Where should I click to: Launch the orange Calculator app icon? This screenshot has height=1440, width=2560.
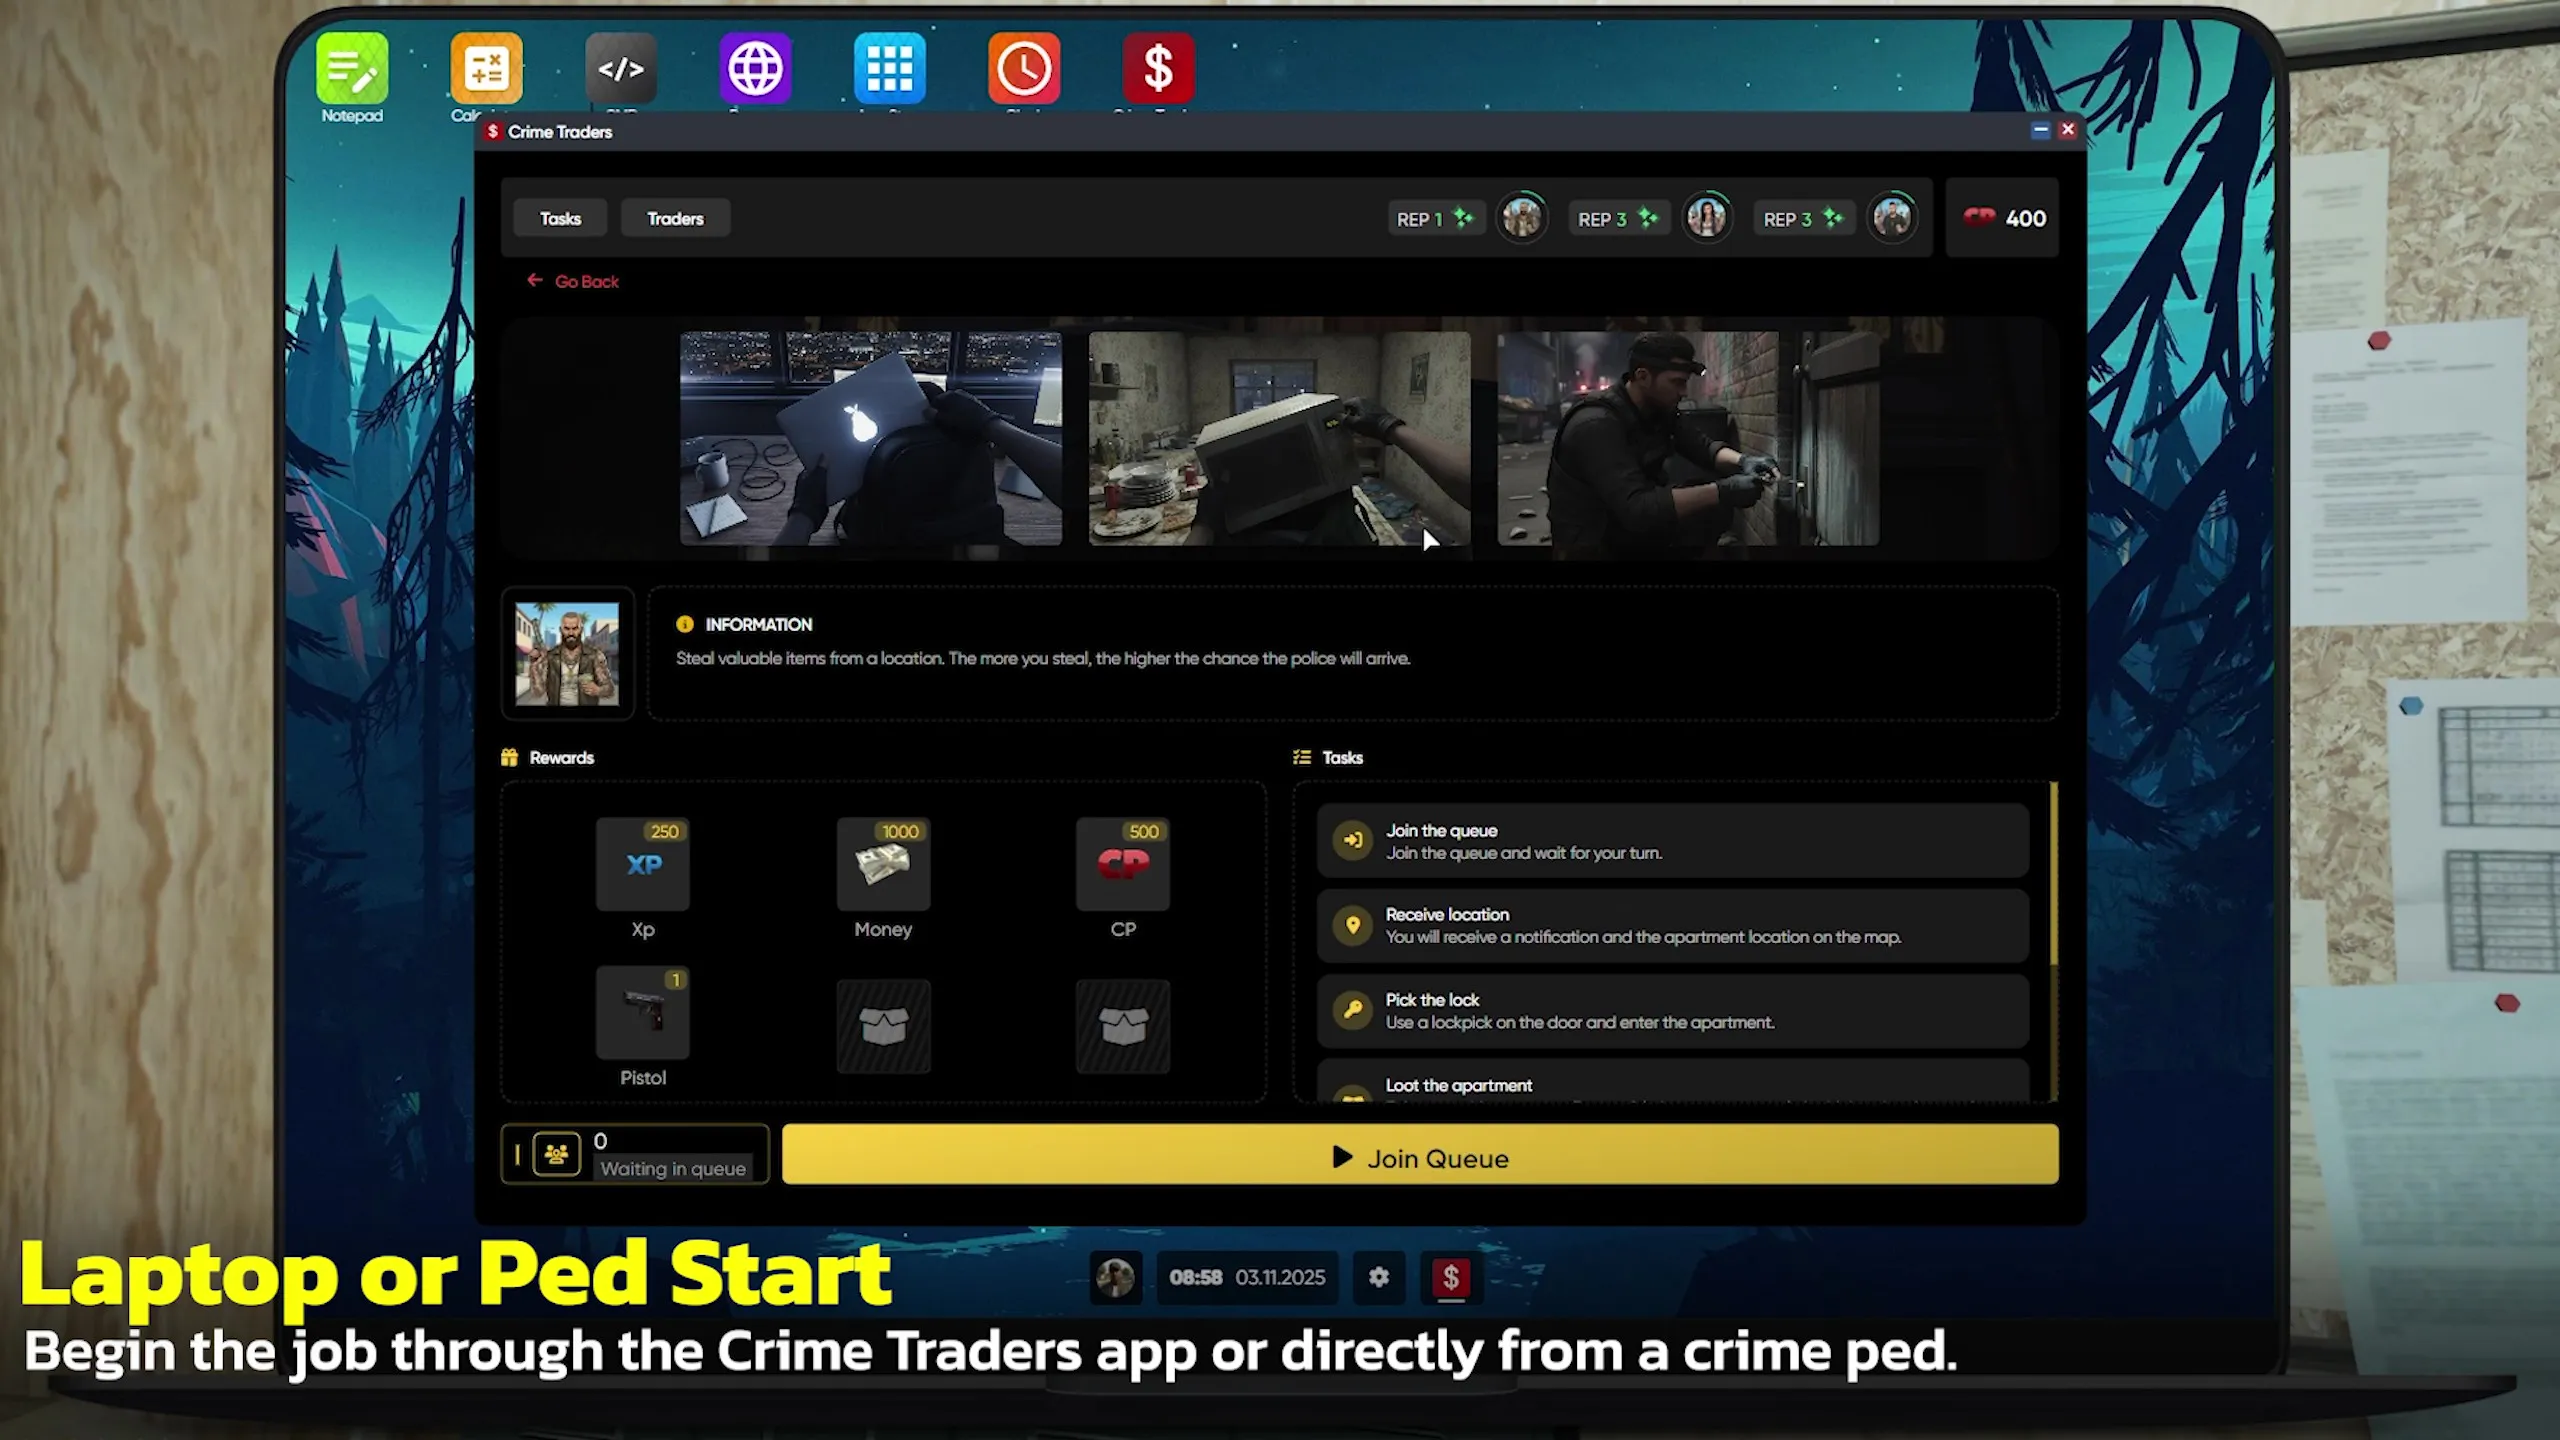click(486, 69)
